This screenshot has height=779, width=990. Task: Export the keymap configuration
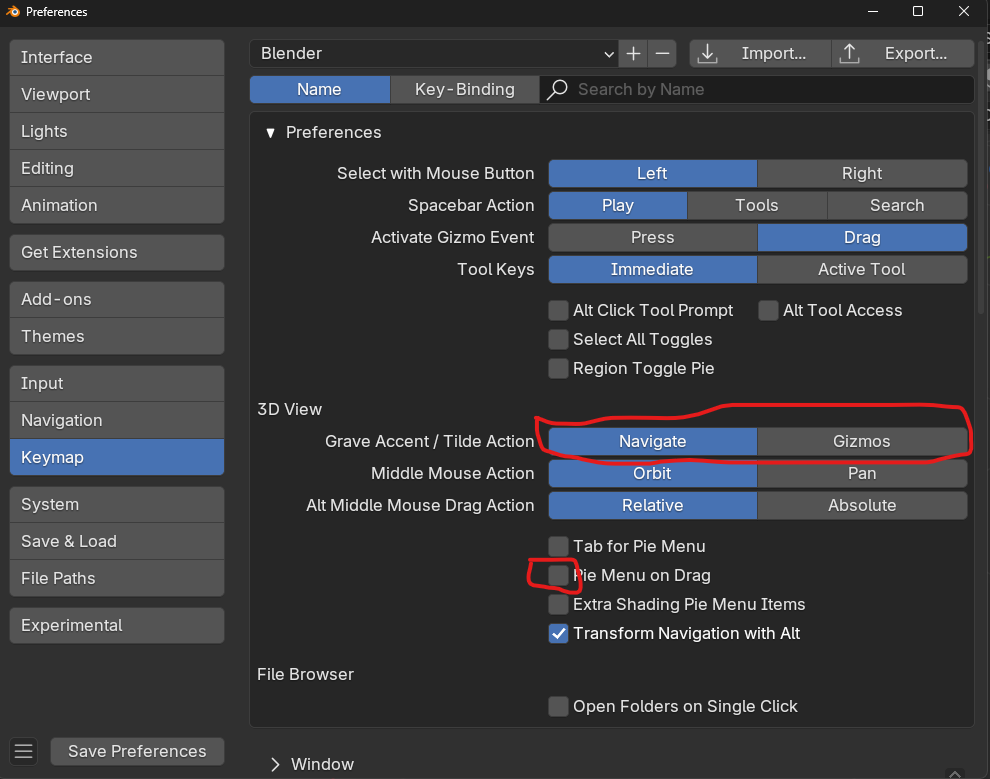904,54
